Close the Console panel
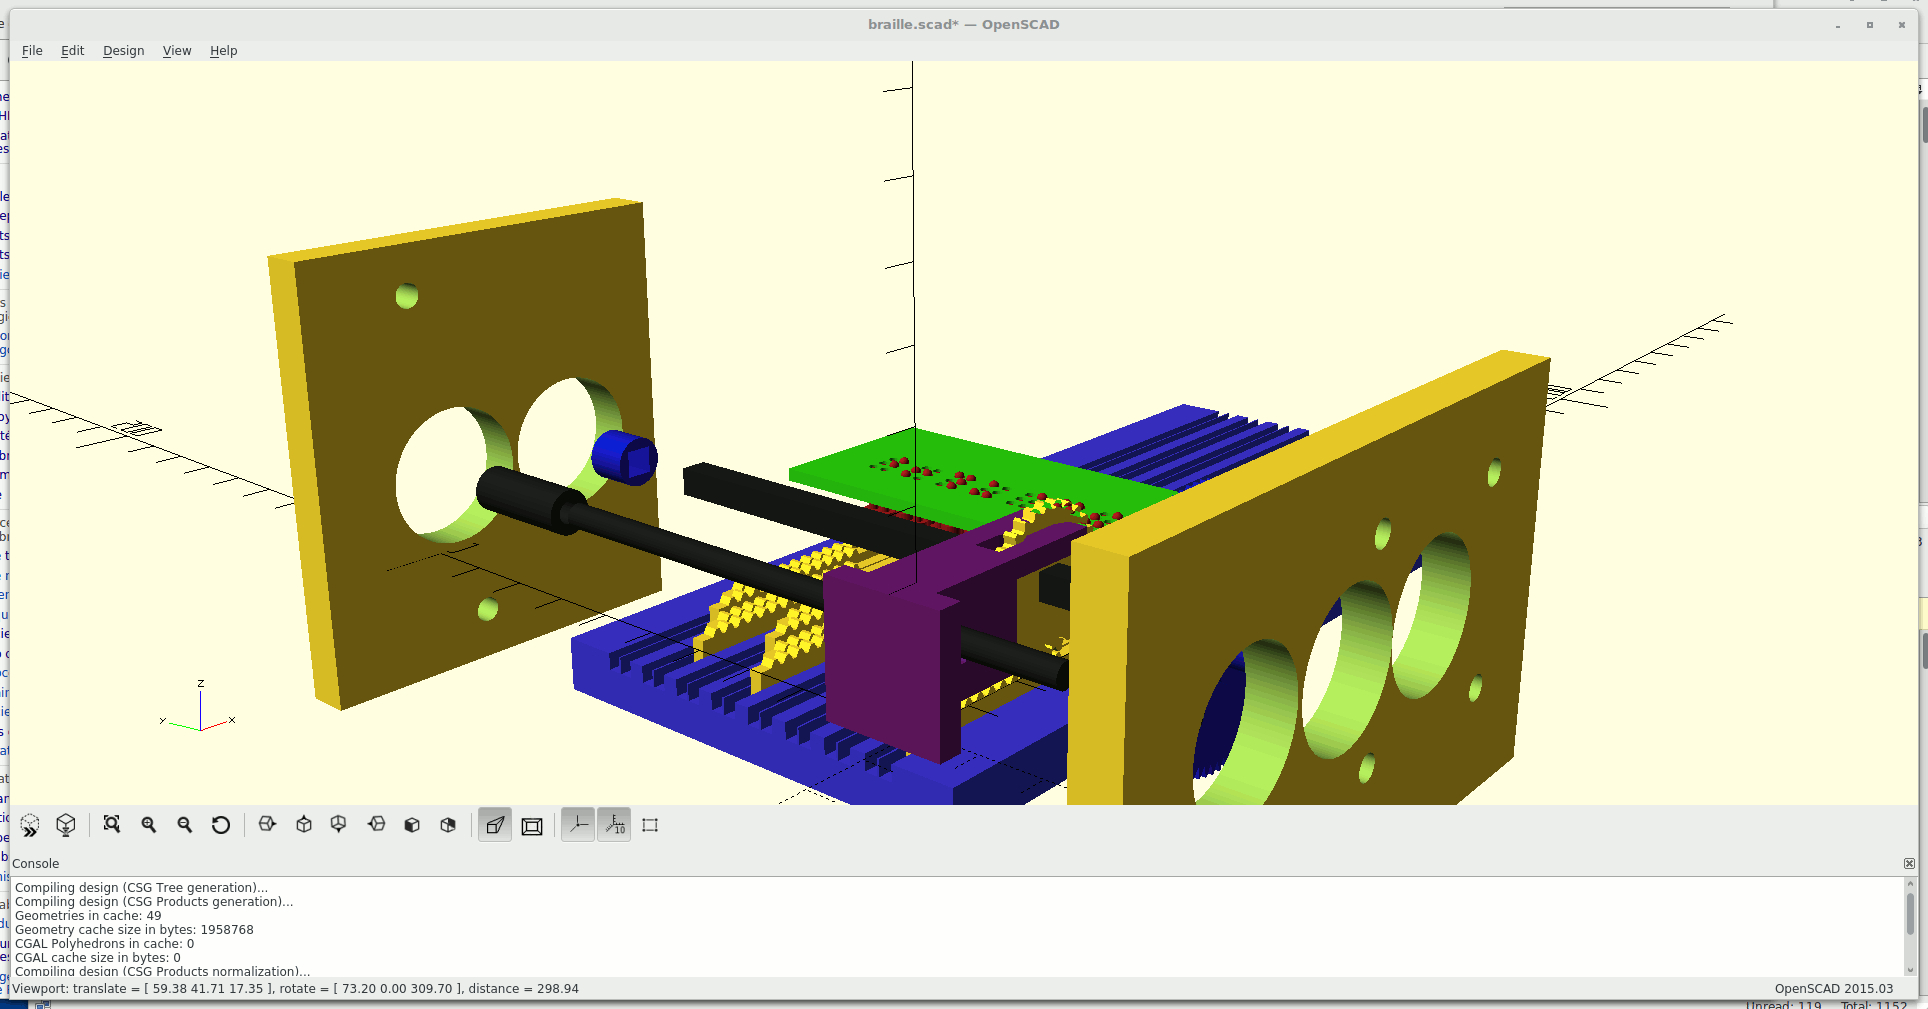The image size is (1928, 1009). [1909, 864]
